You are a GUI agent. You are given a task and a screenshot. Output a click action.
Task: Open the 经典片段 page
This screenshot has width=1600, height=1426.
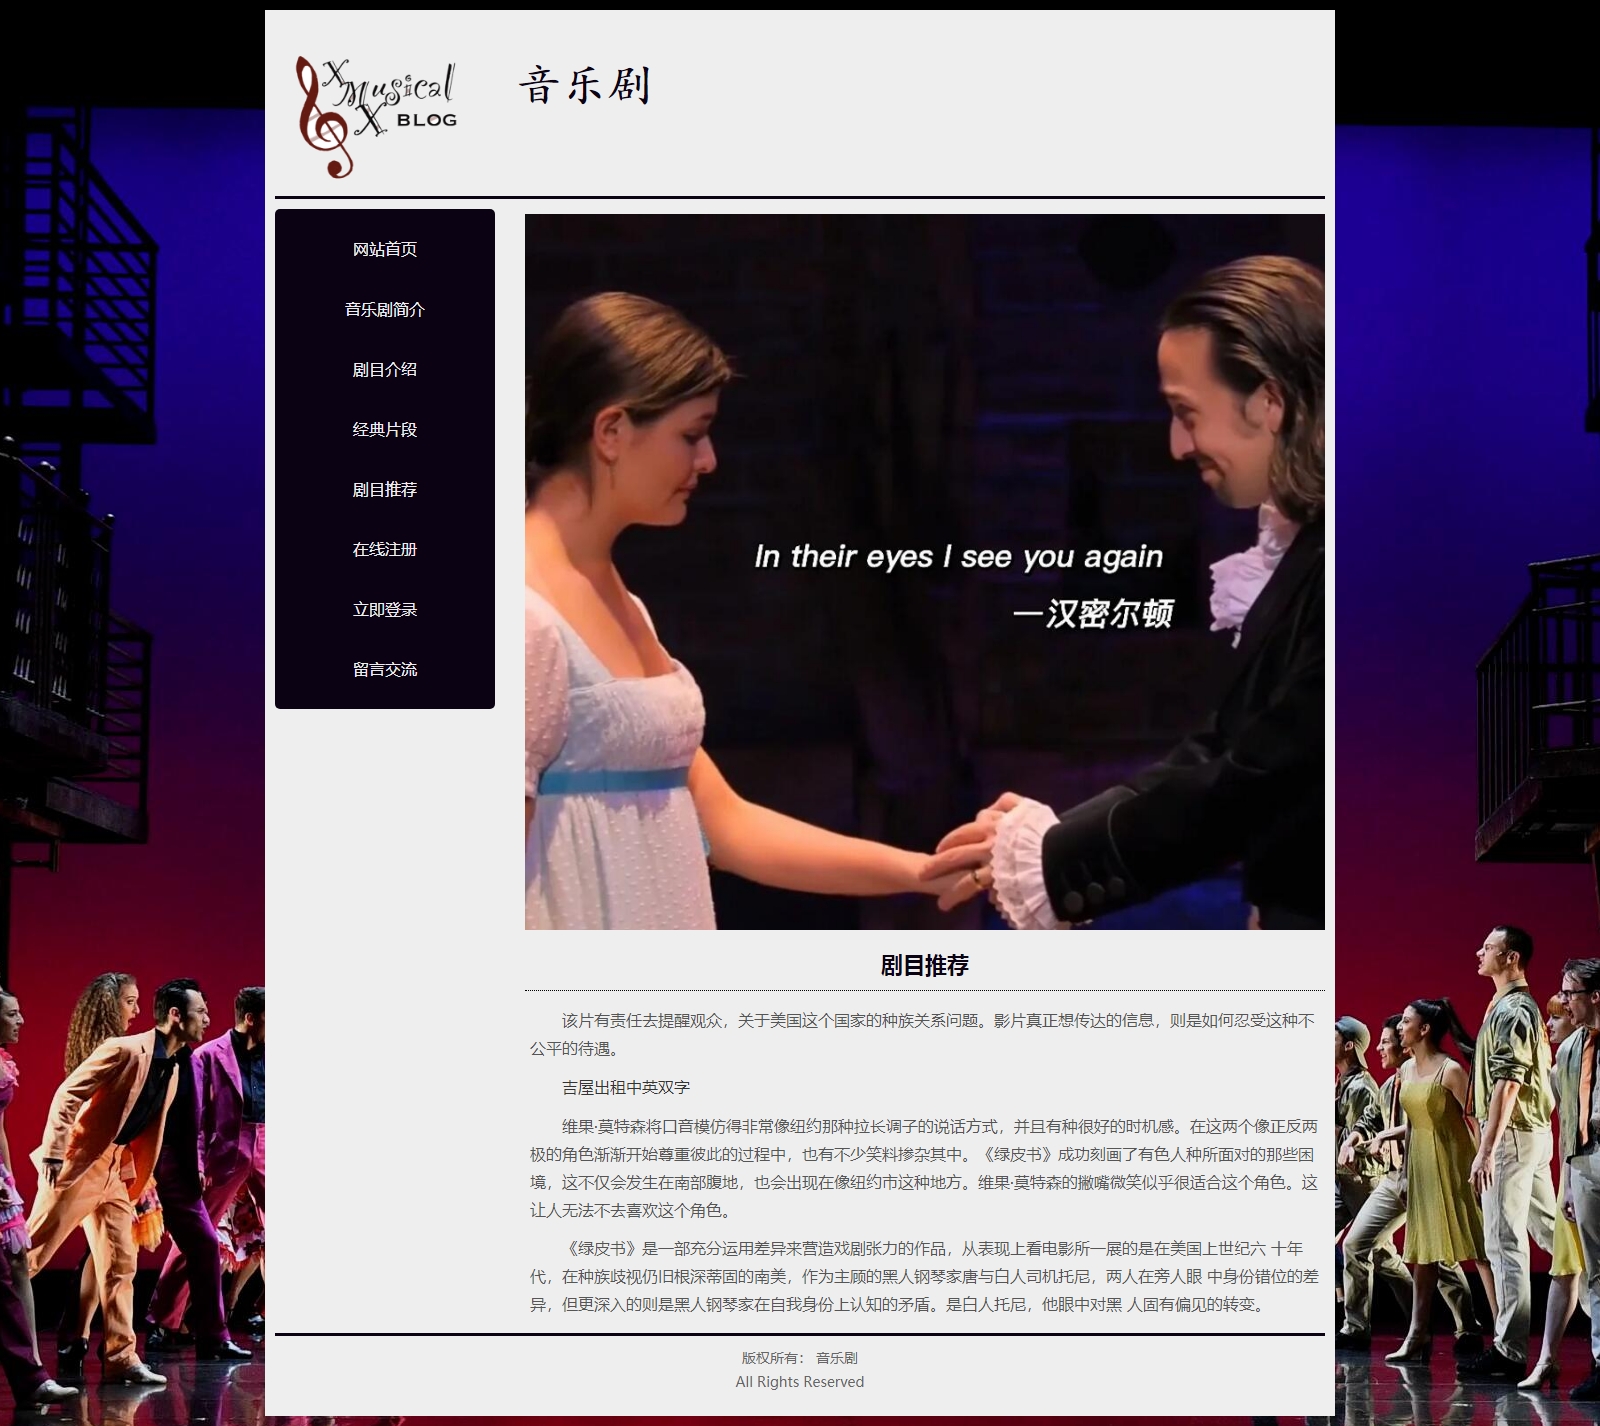click(385, 429)
